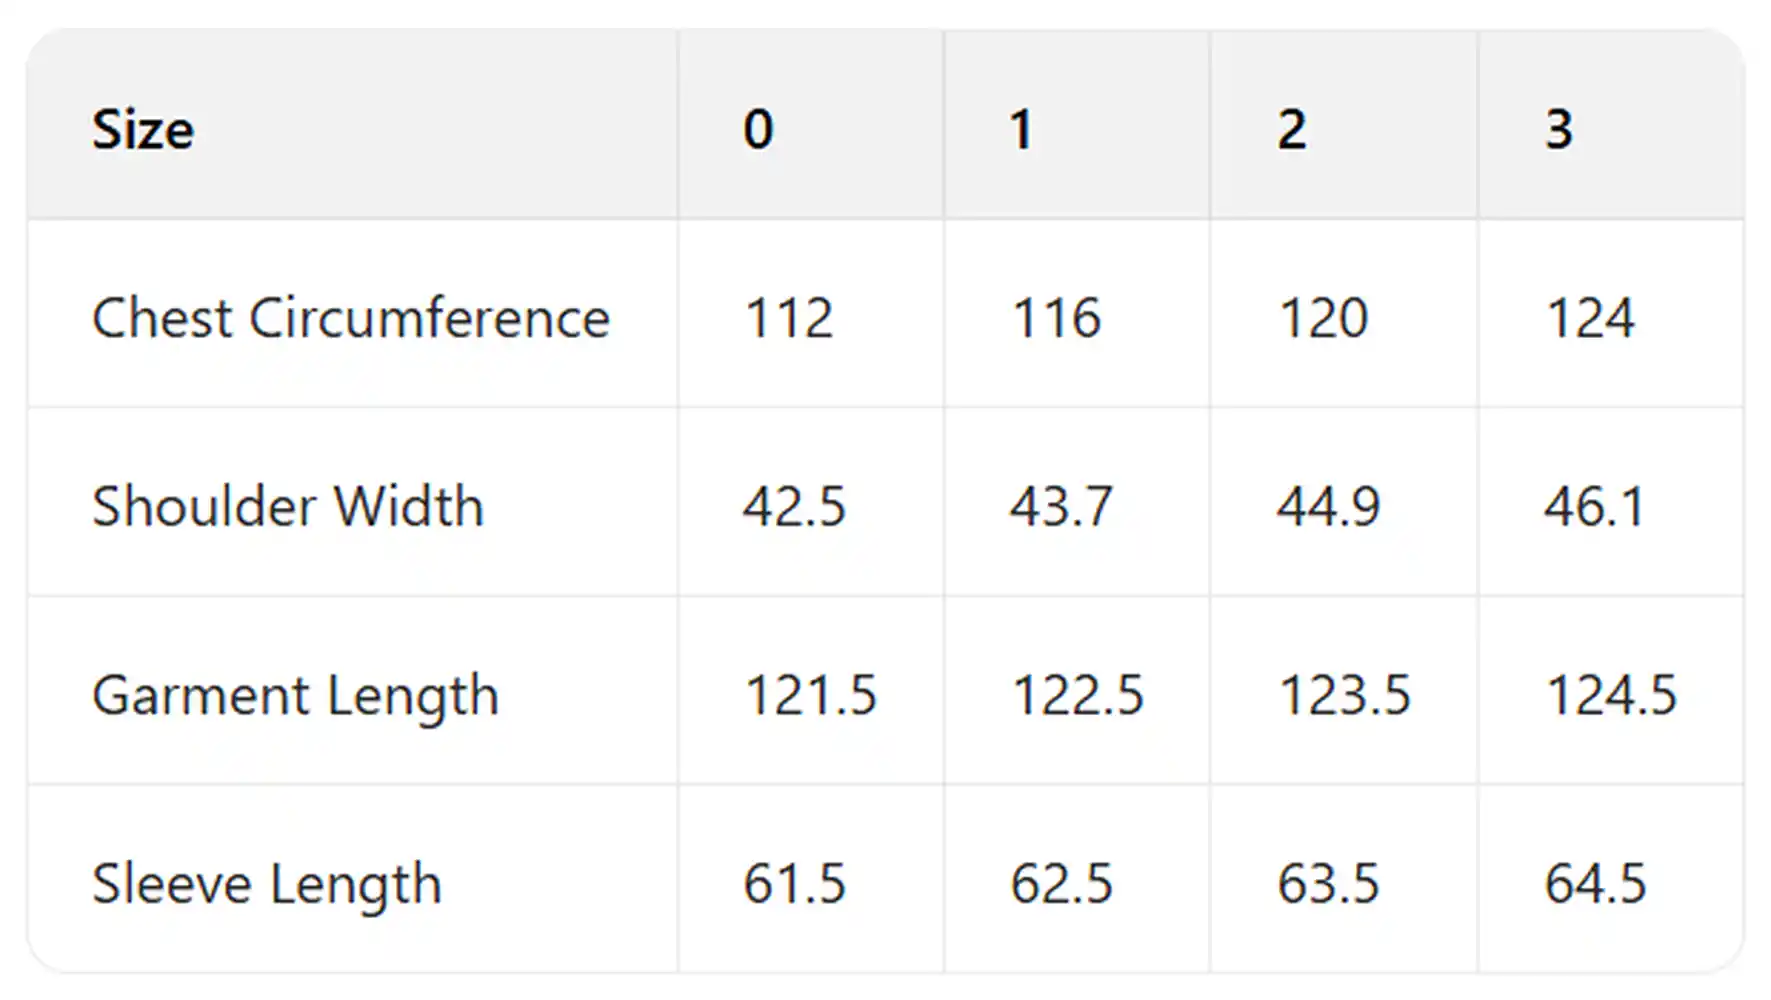Click the chest circumference value 112
1771x1000 pixels.
coord(789,319)
